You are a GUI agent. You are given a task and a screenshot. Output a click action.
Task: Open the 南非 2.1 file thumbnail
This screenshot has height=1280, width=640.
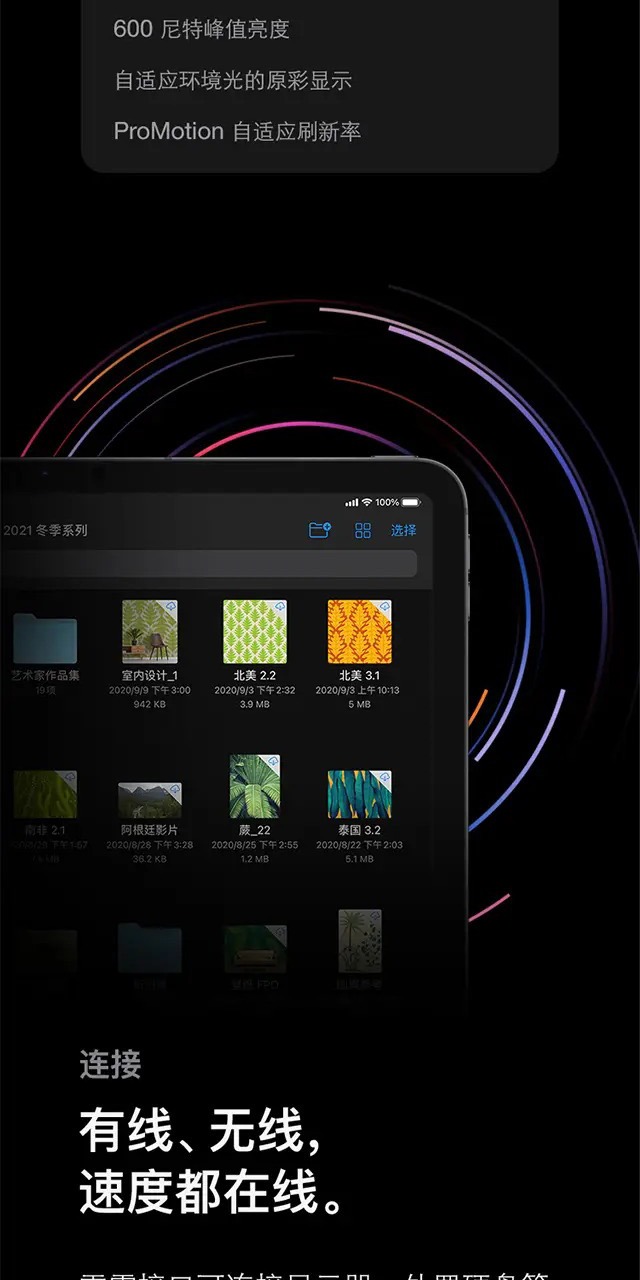point(45,794)
